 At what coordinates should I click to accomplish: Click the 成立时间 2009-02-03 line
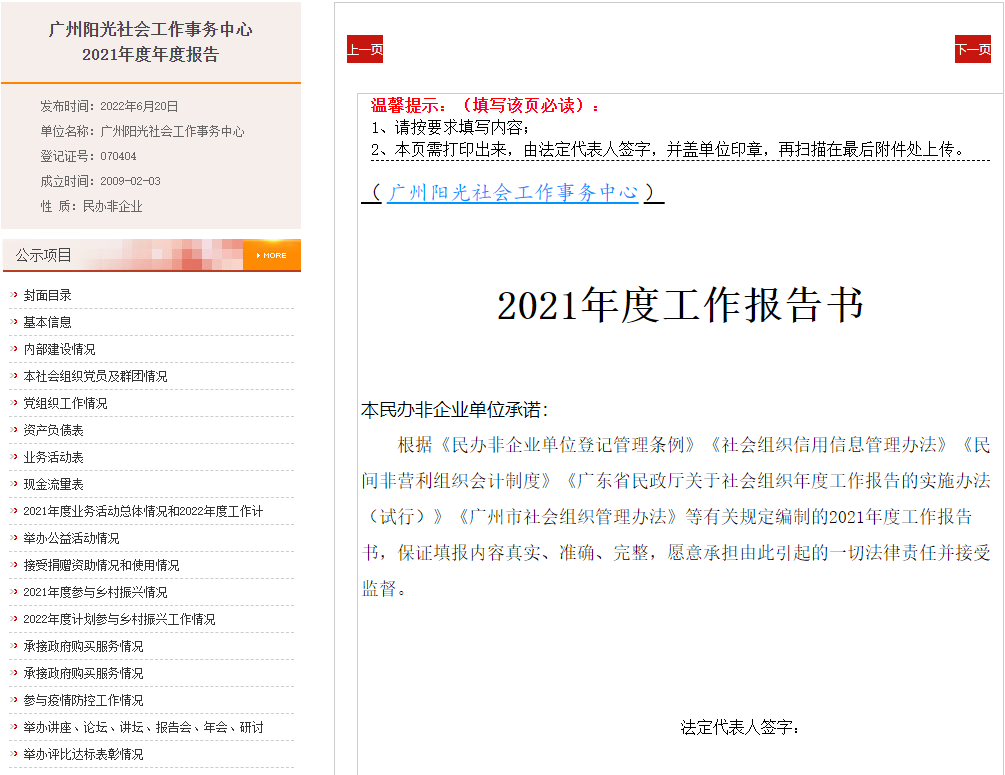point(100,181)
